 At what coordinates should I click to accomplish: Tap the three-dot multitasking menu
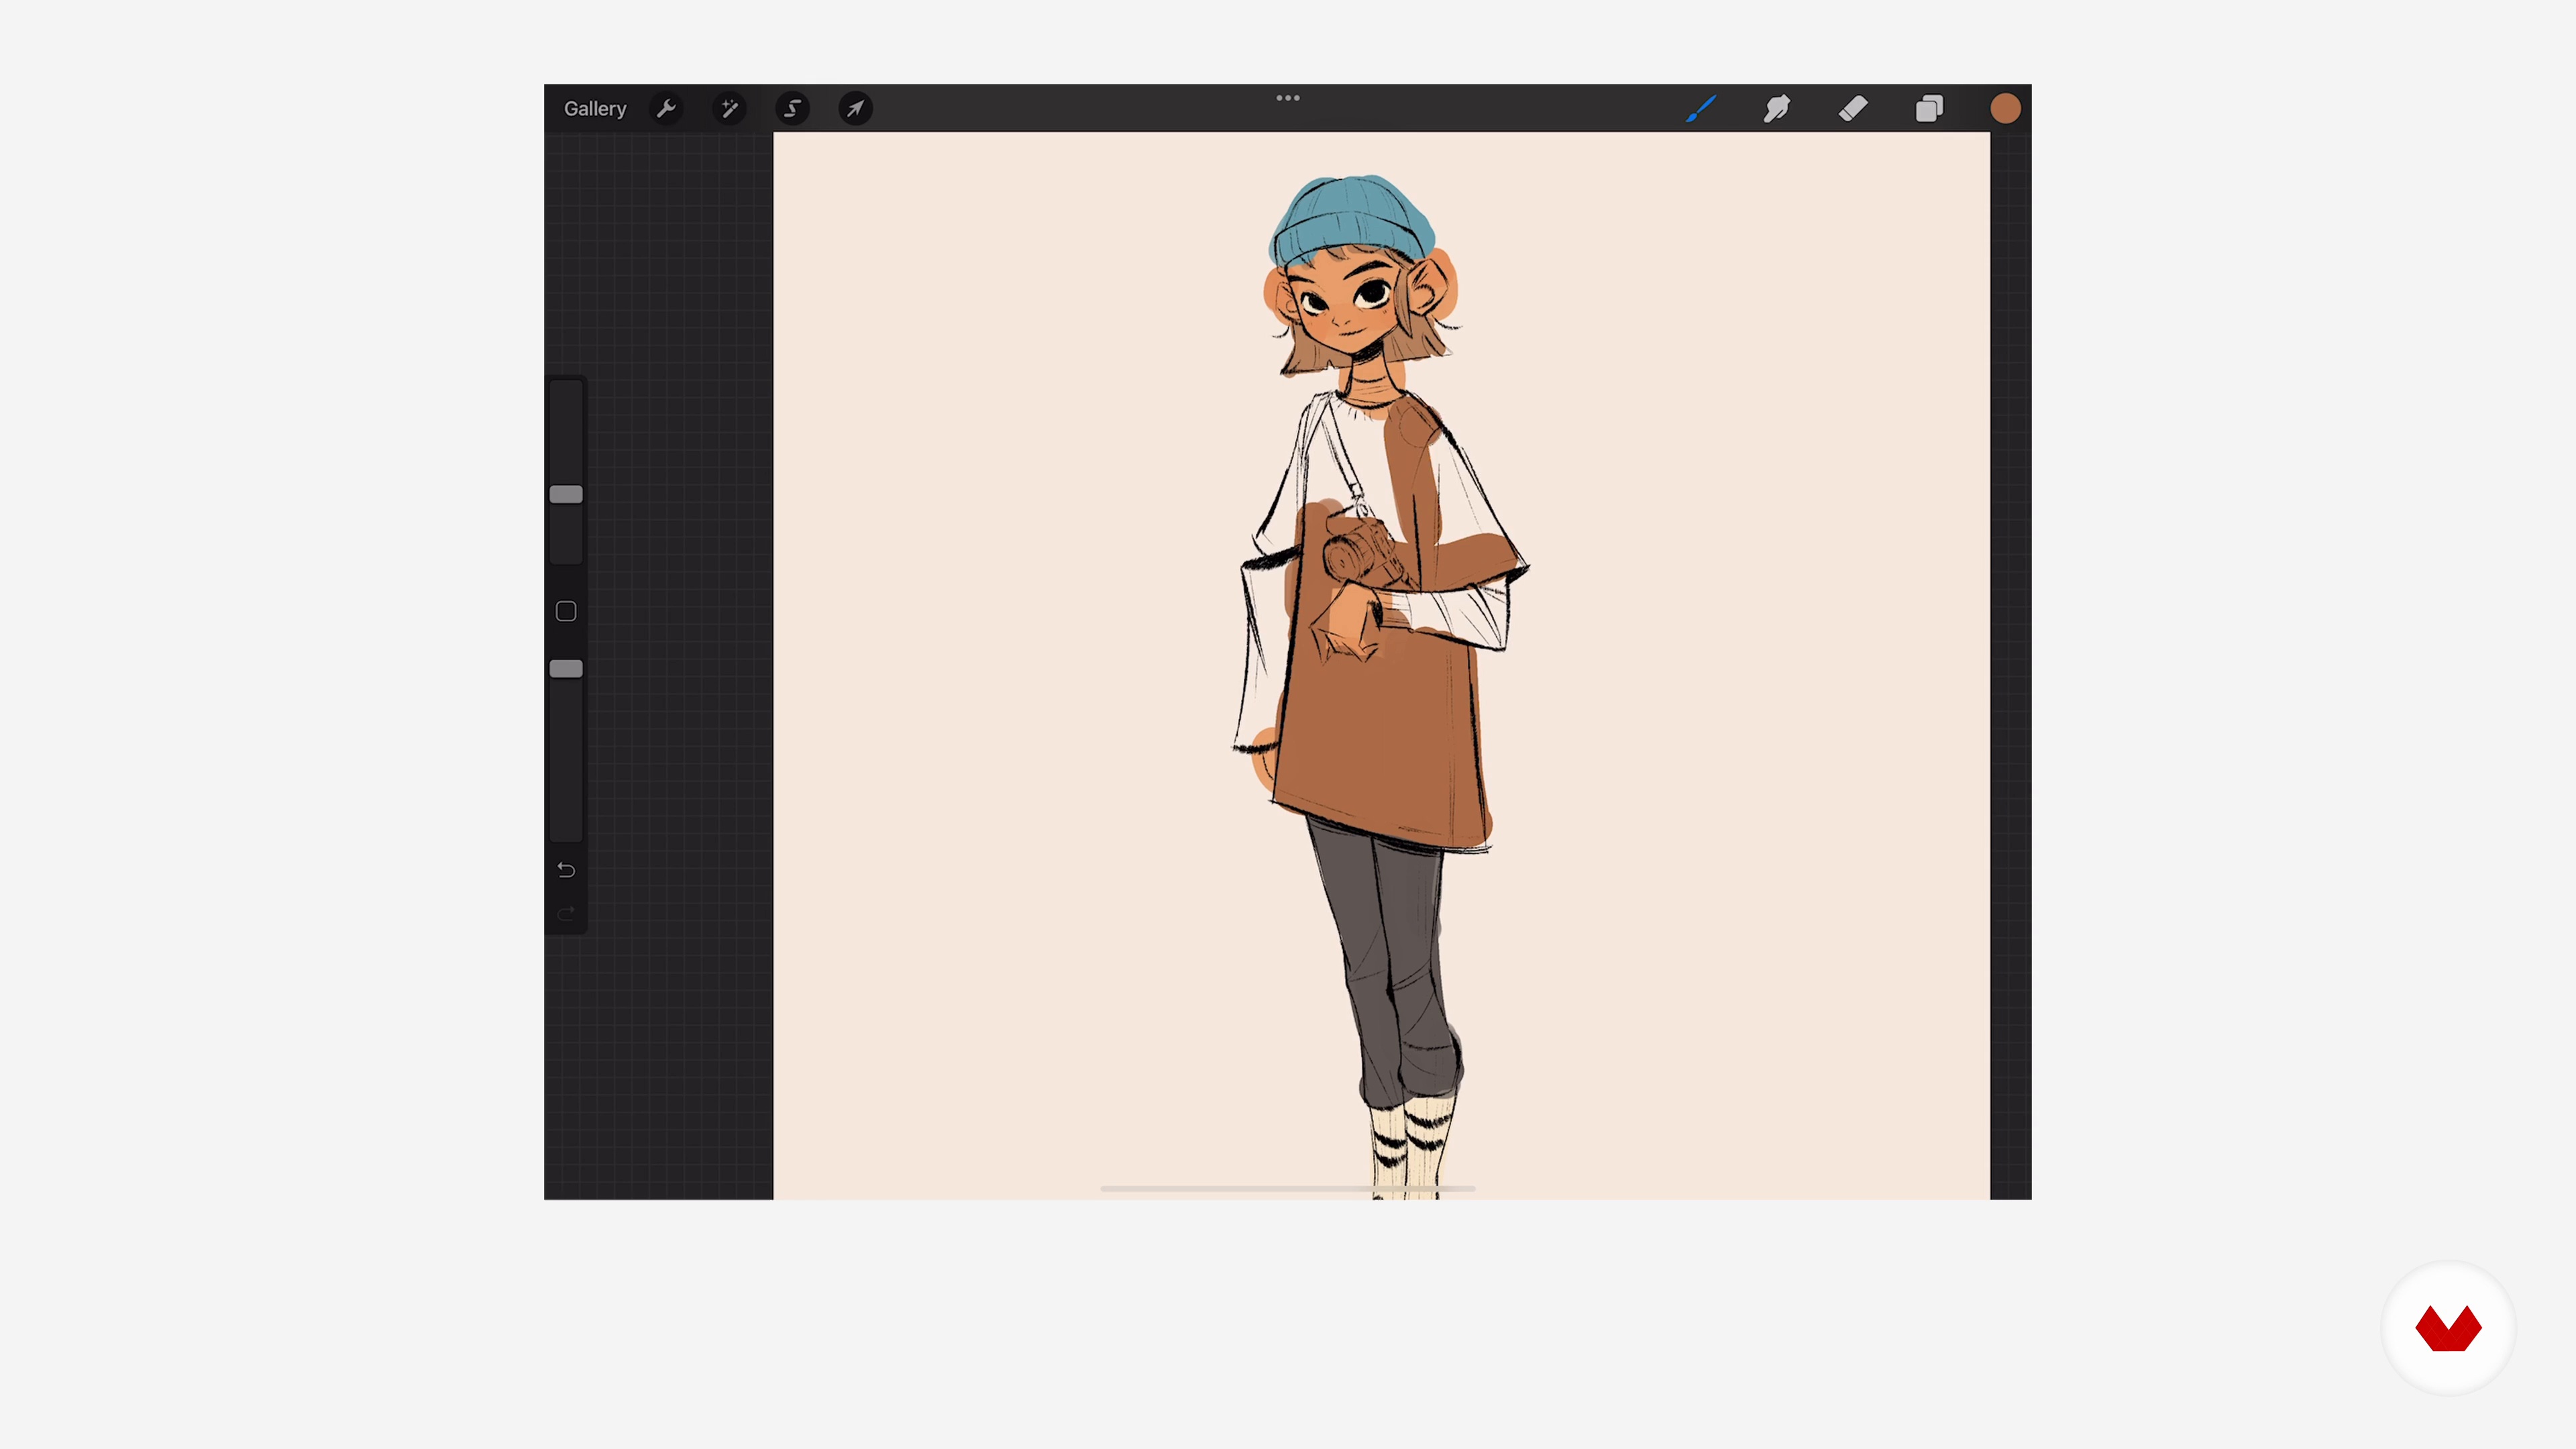[x=1288, y=98]
